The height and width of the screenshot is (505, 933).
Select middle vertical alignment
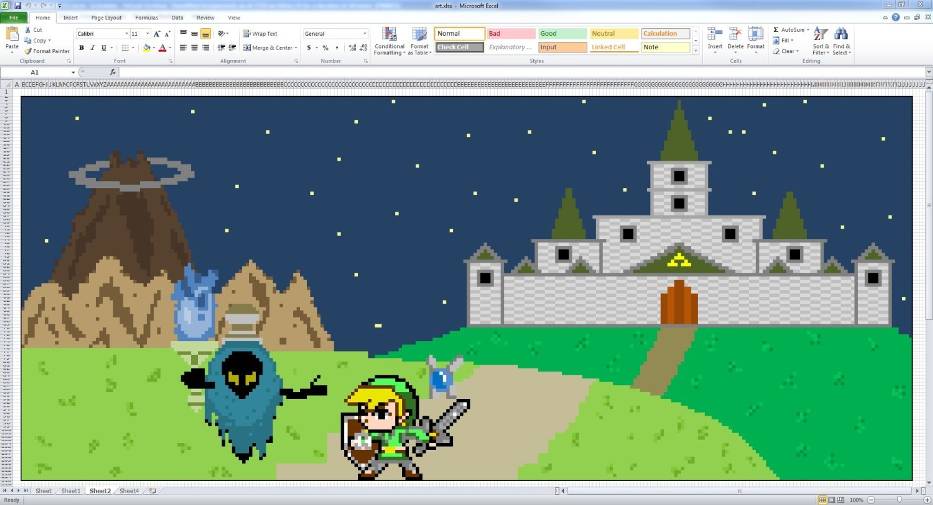tap(195, 34)
